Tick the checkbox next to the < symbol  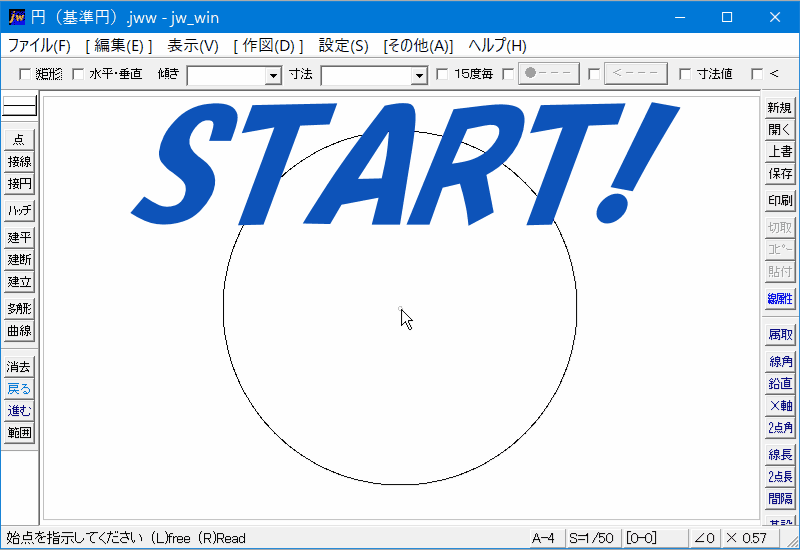pyautogui.click(x=757, y=74)
